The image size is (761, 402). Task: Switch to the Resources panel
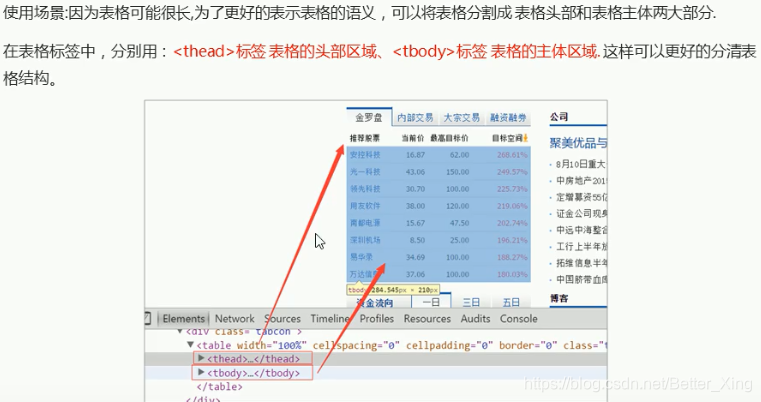point(427,318)
